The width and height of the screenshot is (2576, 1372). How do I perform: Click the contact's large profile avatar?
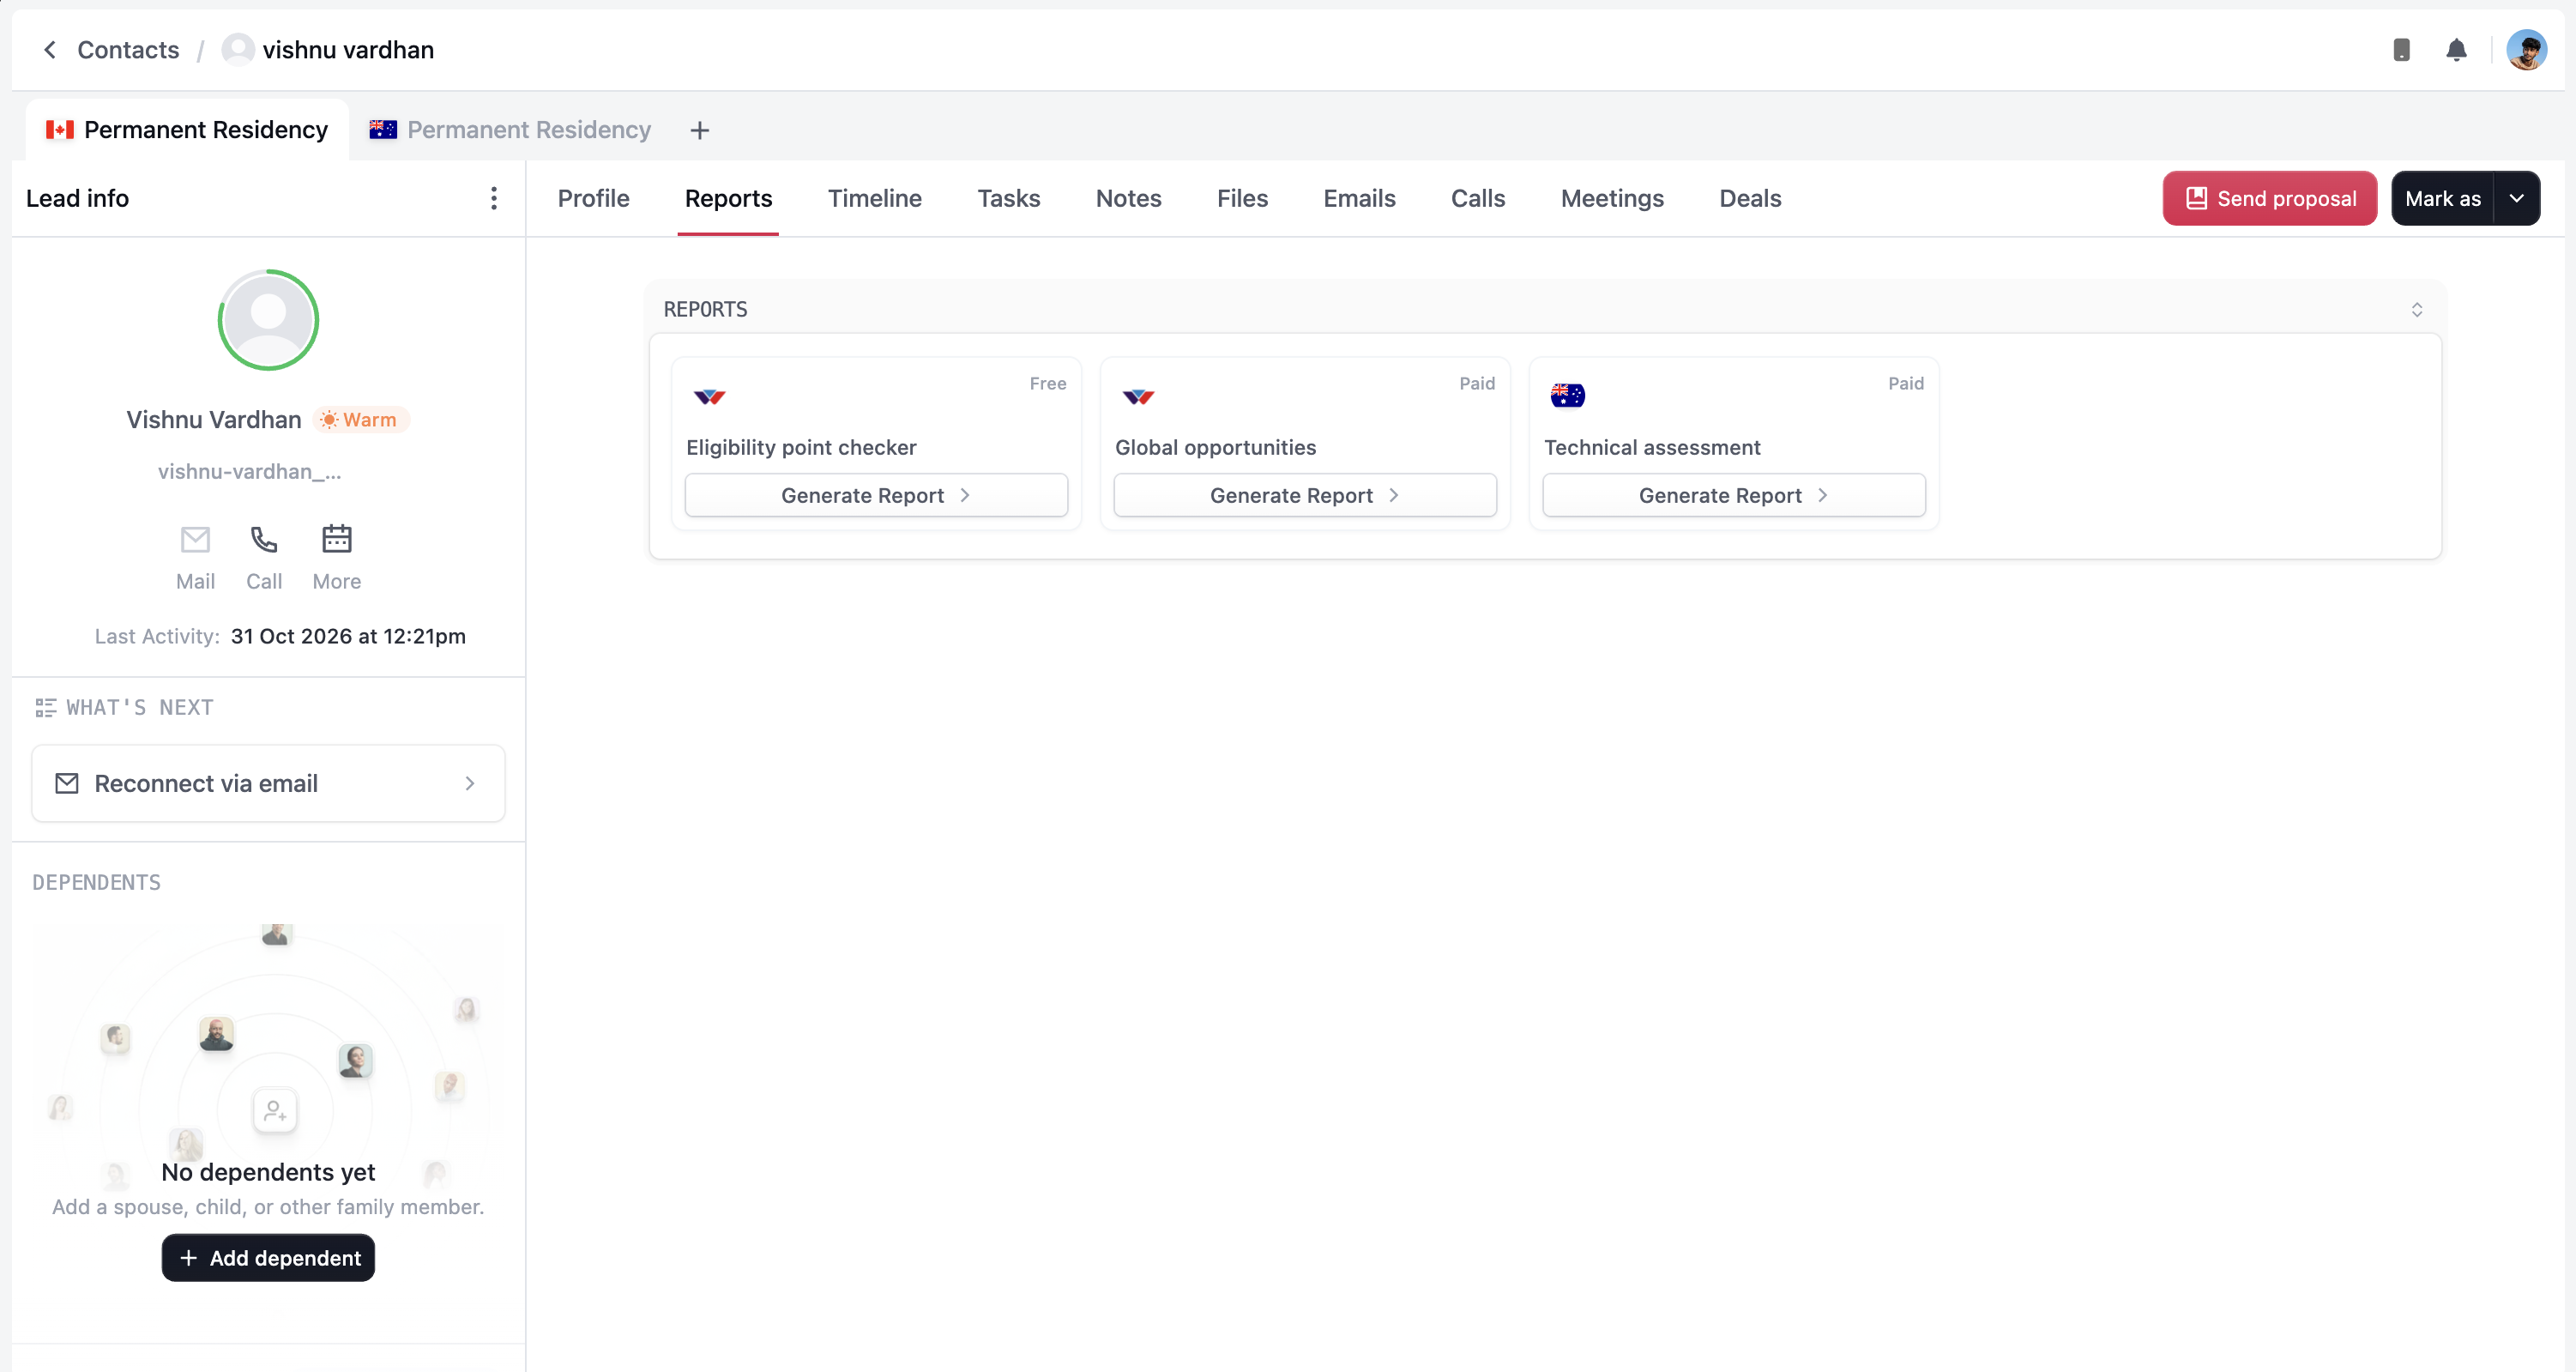[268, 320]
